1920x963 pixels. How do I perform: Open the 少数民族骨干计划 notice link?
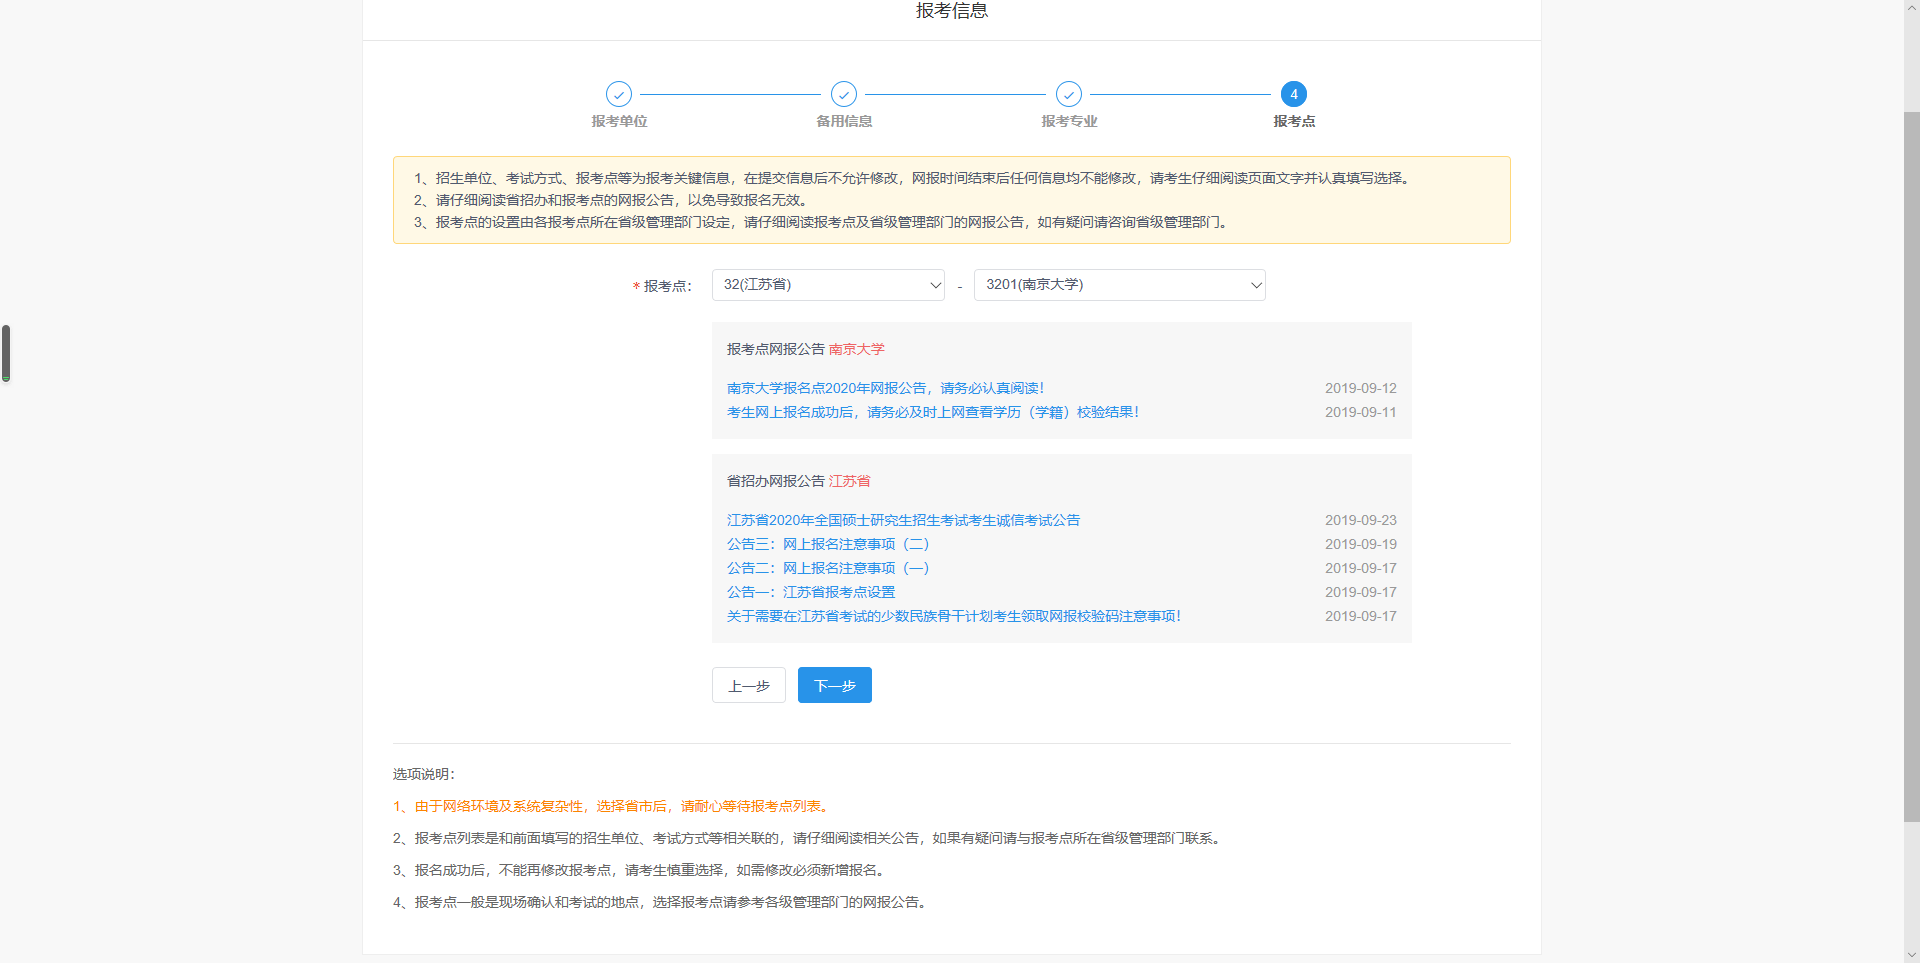[x=953, y=616]
